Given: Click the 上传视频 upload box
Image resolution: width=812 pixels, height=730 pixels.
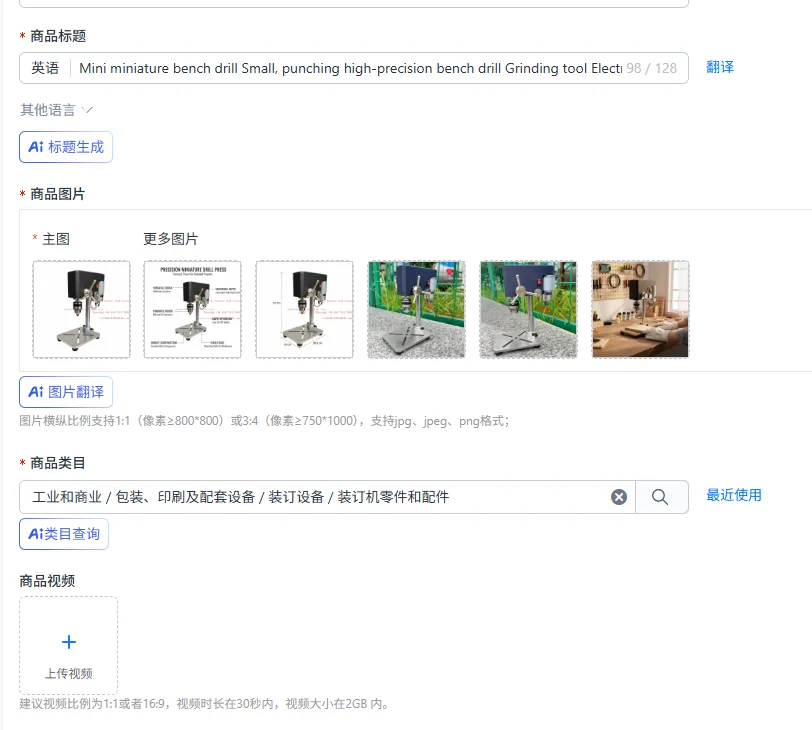Looking at the screenshot, I should (68, 646).
